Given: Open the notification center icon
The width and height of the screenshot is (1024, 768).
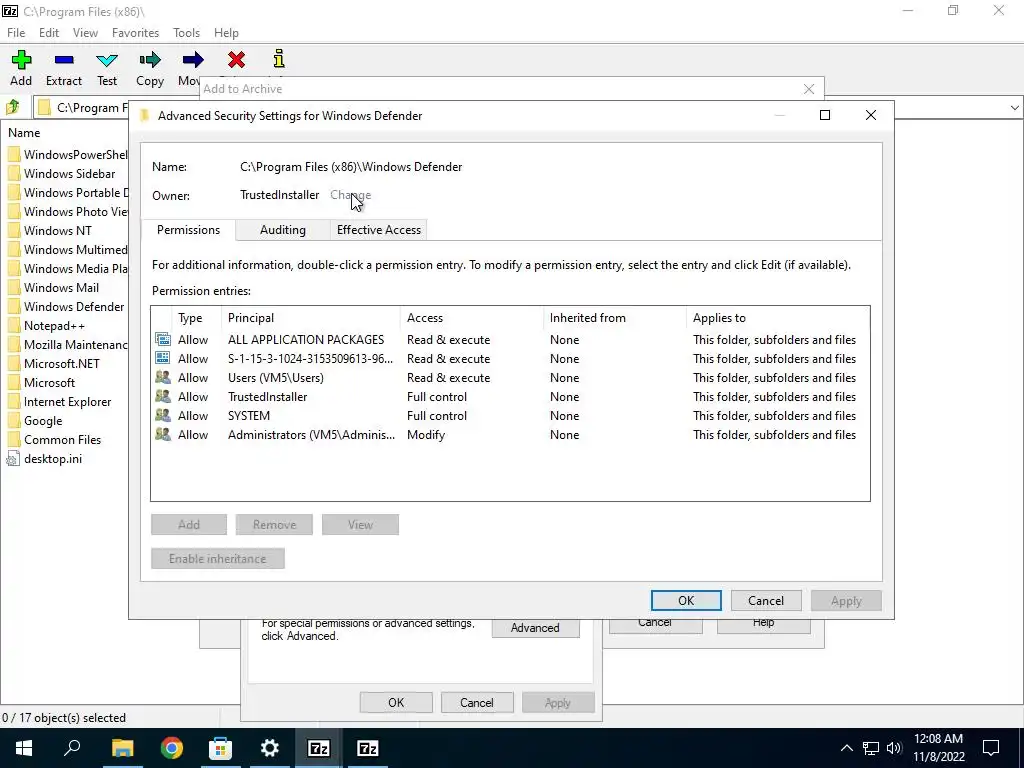Looking at the screenshot, I should (991, 748).
